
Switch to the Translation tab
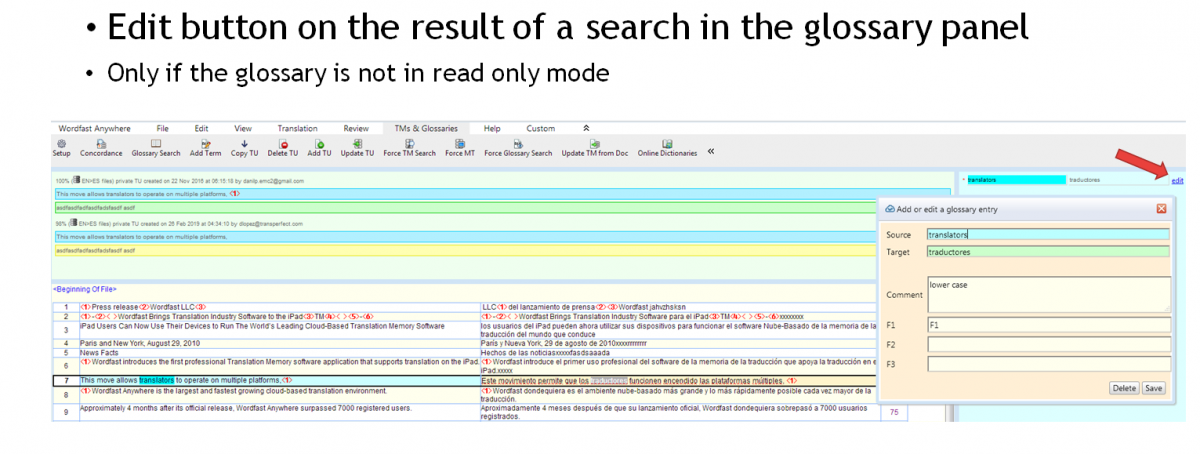297,128
